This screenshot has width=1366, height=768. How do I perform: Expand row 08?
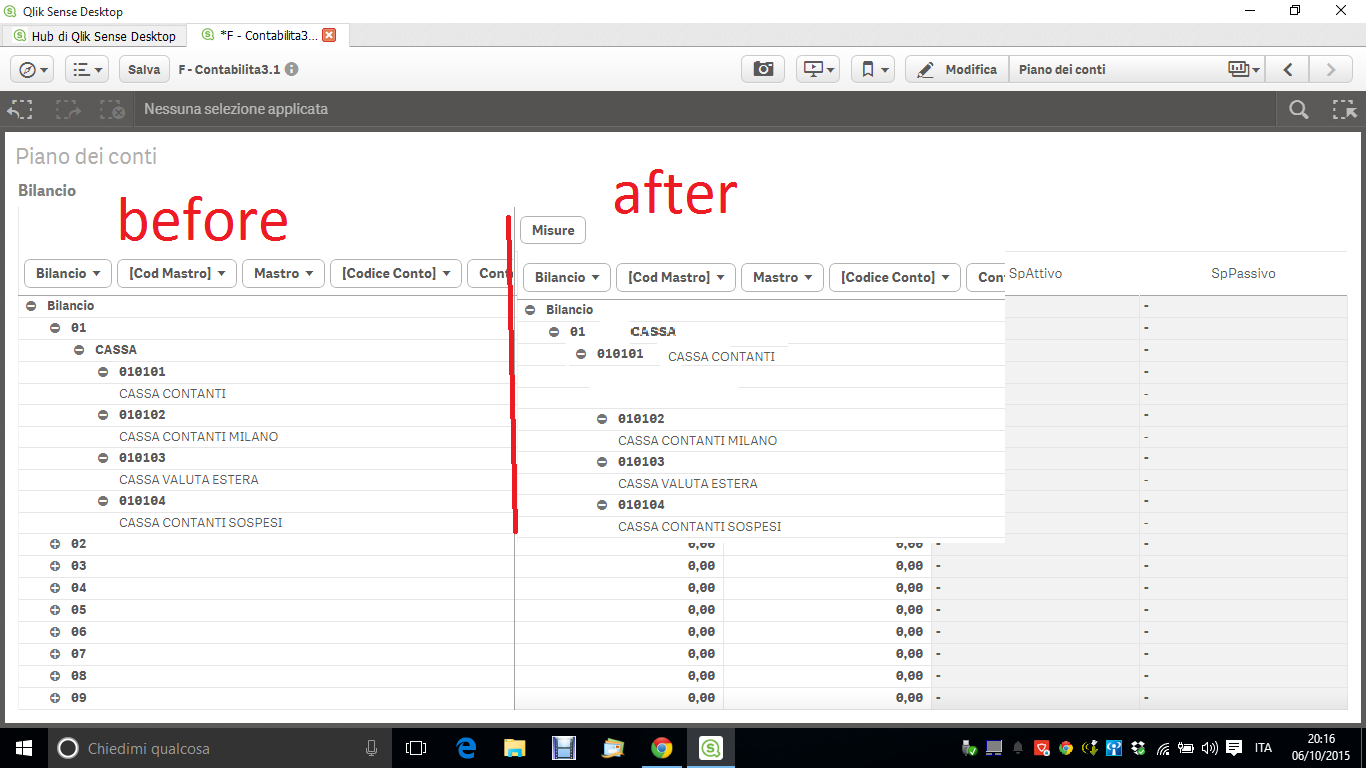tap(55, 676)
